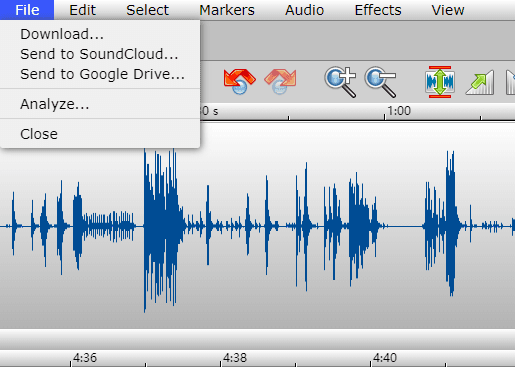Open the File menu
This screenshot has width=515, height=367.
point(27,10)
